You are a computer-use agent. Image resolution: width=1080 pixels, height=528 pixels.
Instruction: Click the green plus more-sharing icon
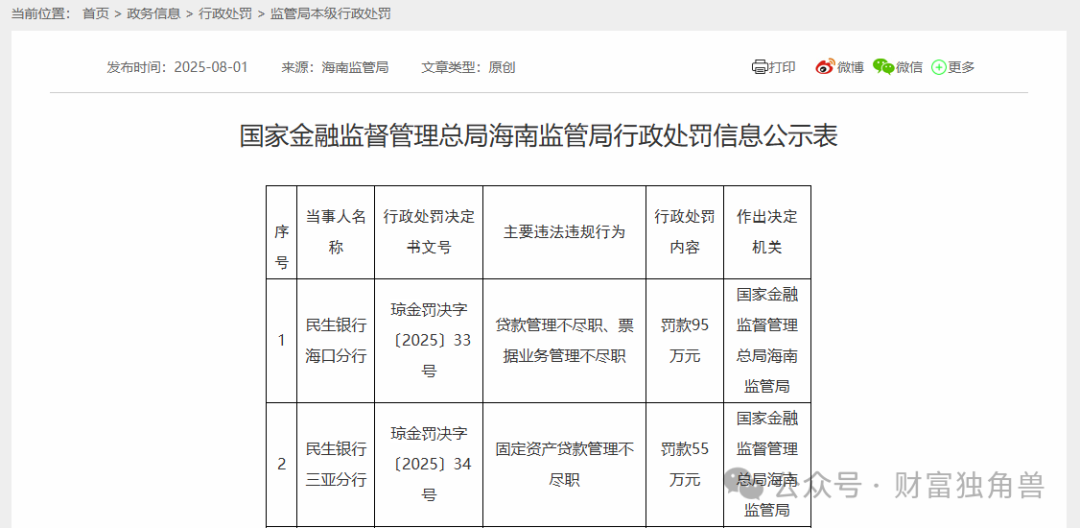tap(939, 67)
